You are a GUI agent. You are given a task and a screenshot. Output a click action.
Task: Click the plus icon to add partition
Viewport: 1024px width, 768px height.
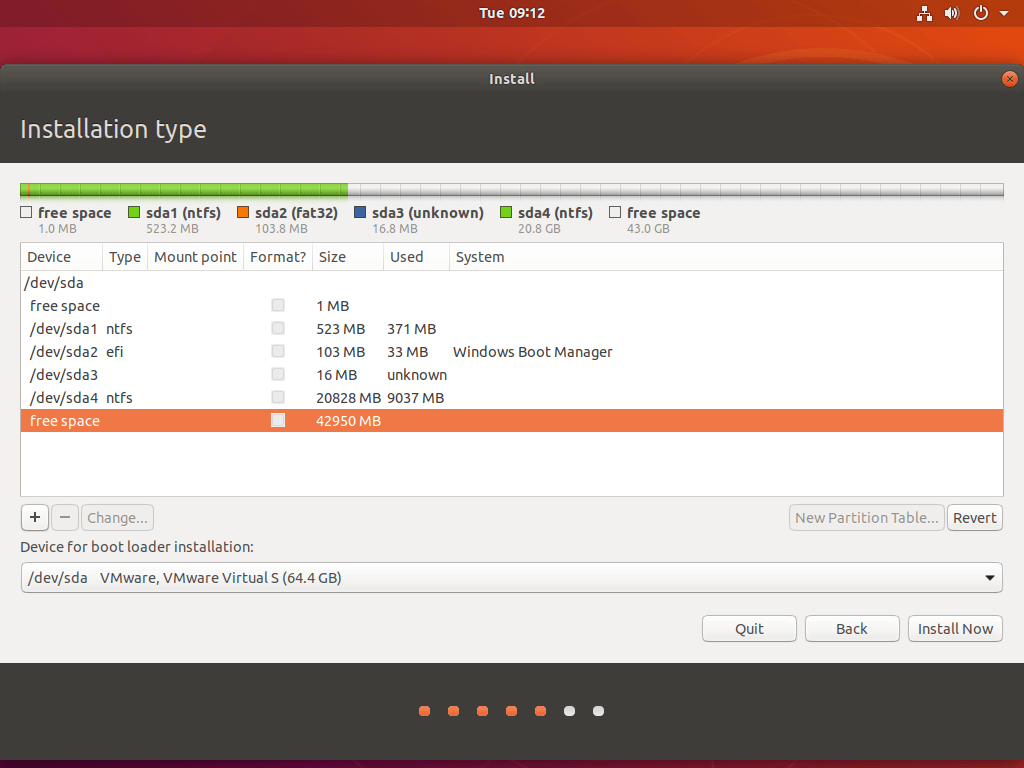click(x=35, y=517)
